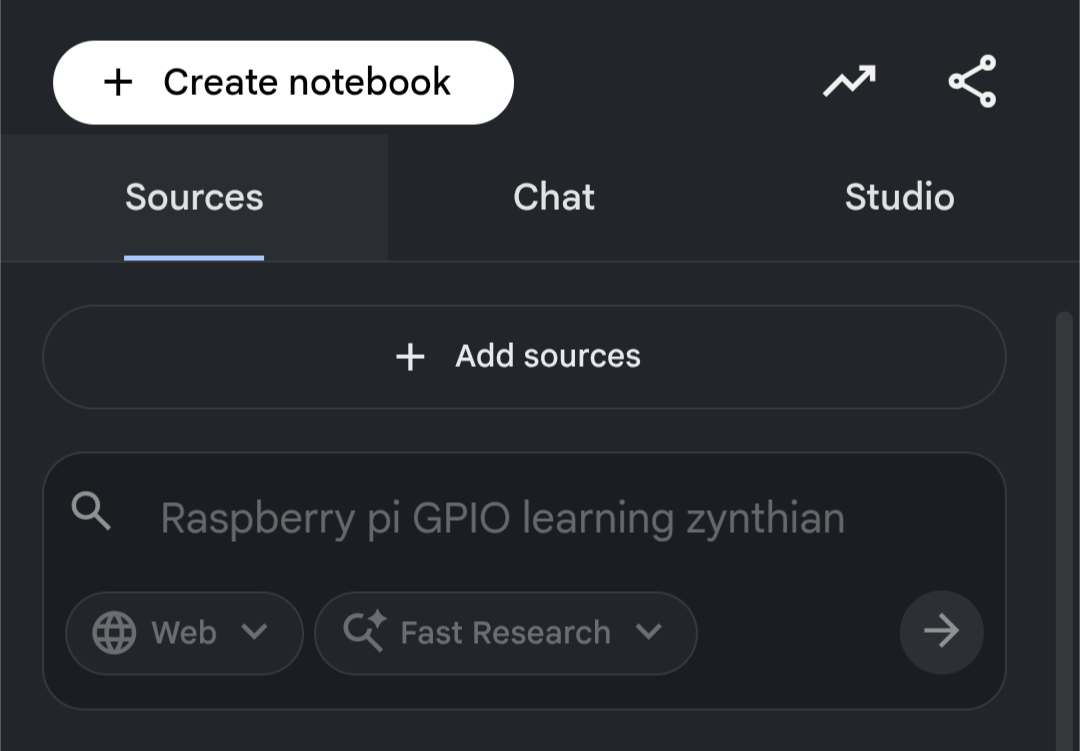Switch to the Chat tab
Viewport: 1080px width, 751px height.
554,198
